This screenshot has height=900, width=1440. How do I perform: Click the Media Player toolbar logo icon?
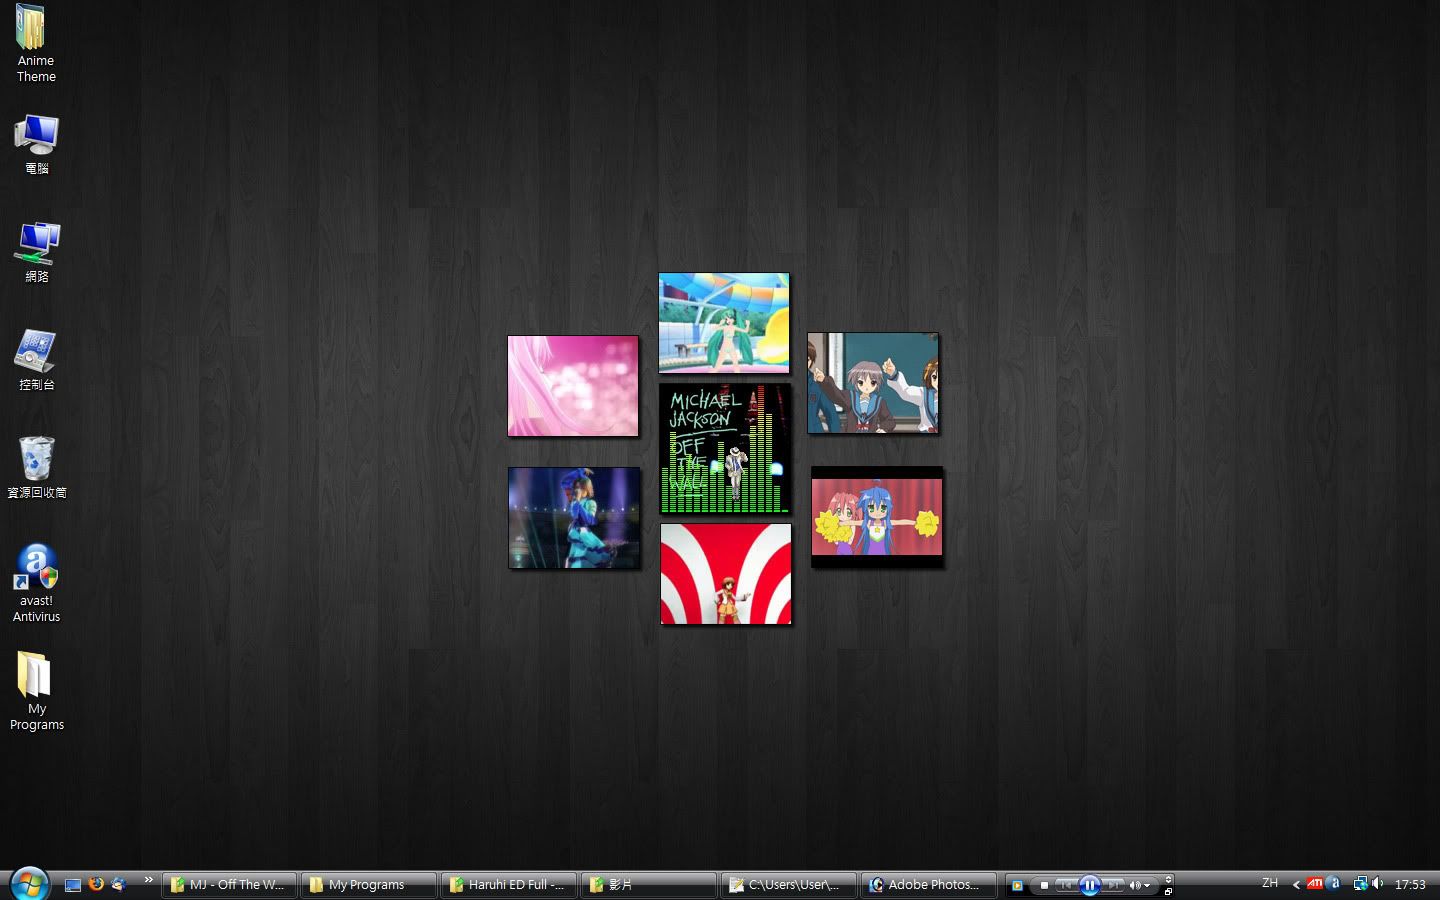(x=1017, y=885)
